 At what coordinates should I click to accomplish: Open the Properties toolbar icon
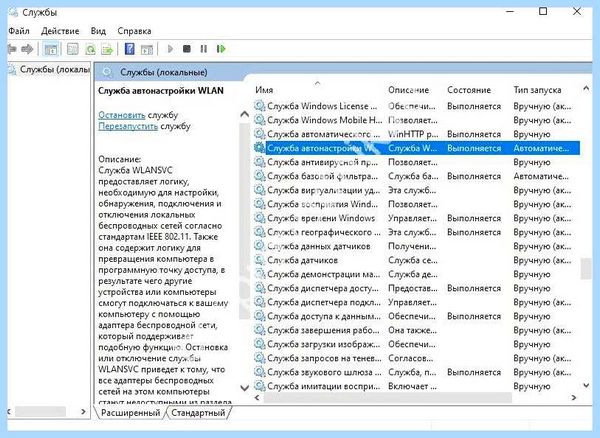click(72, 49)
